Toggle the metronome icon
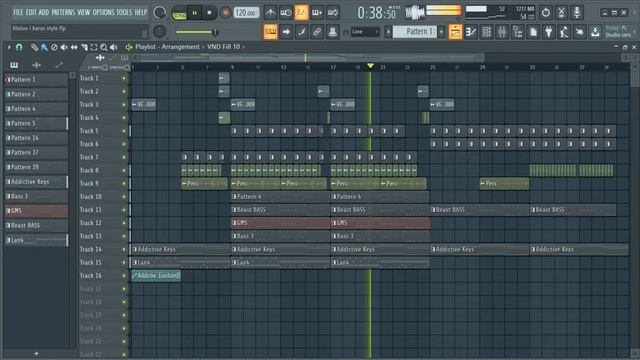 click(270, 13)
